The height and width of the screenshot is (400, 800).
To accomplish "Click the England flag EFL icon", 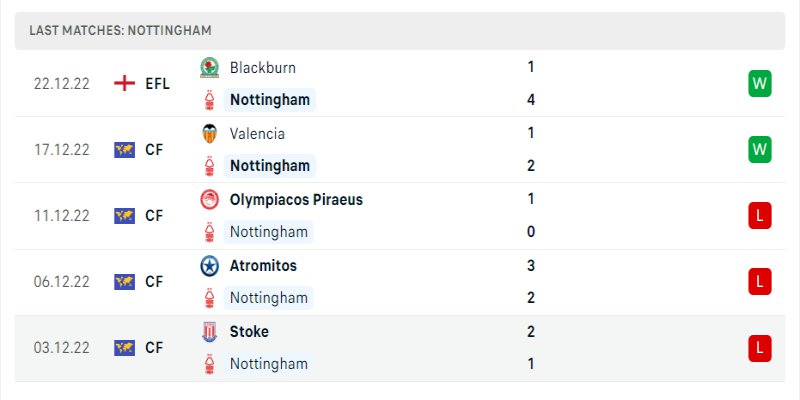I will click(125, 84).
